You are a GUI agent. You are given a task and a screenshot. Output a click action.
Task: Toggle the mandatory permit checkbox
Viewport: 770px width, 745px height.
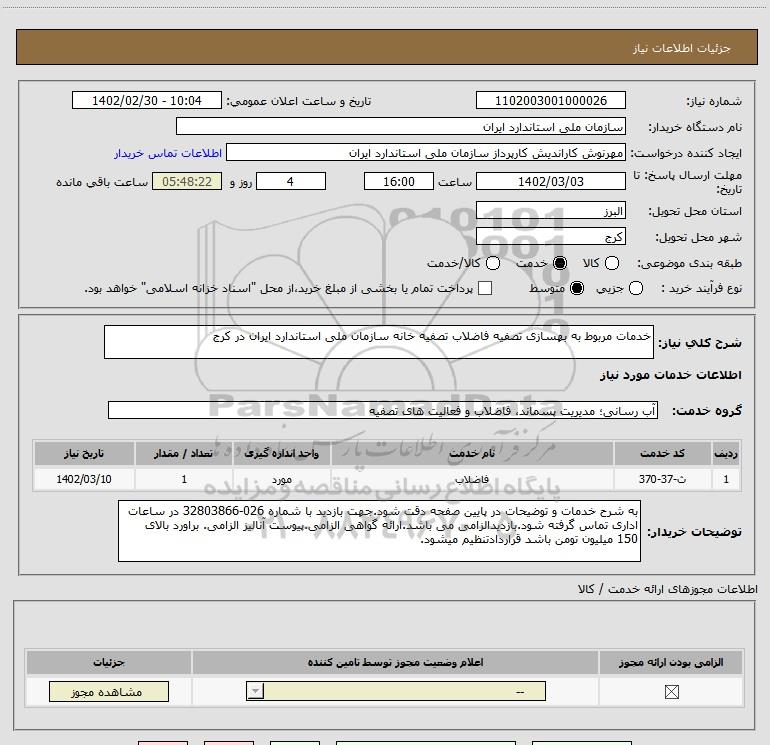(671, 692)
